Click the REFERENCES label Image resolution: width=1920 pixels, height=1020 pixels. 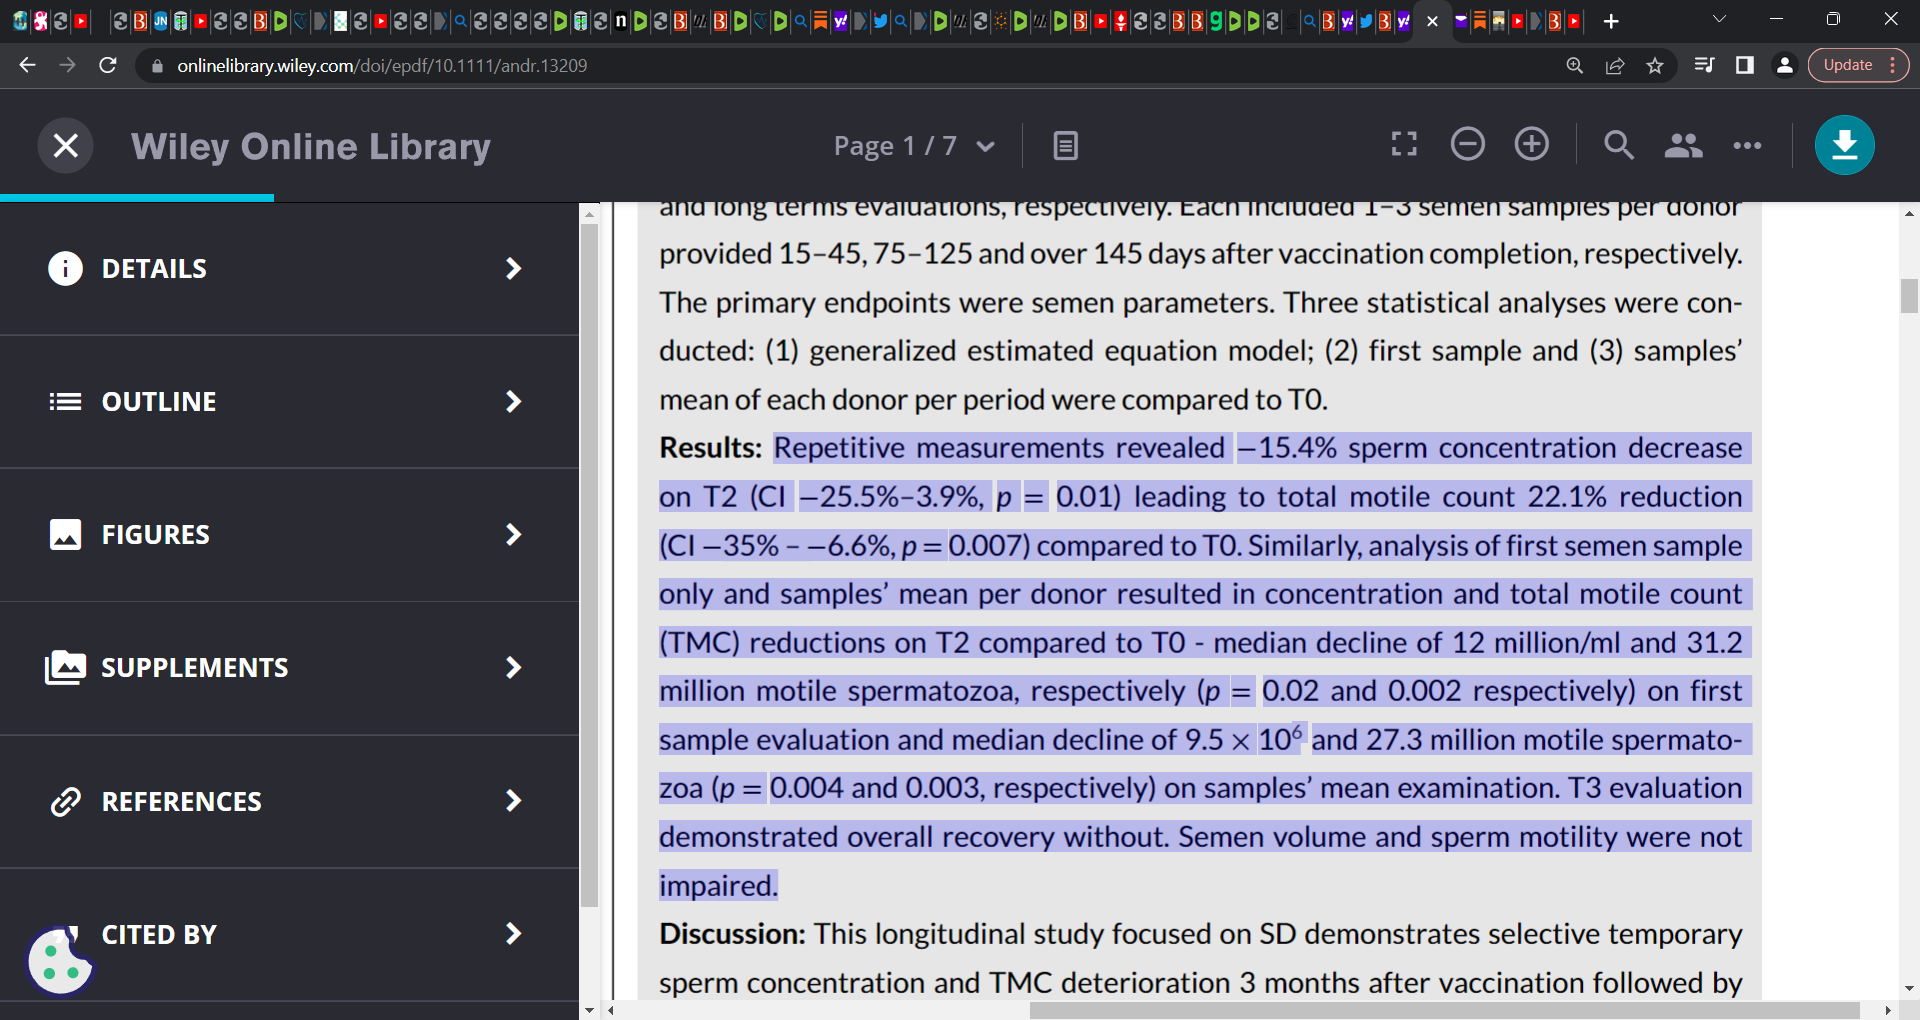pos(182,802)
